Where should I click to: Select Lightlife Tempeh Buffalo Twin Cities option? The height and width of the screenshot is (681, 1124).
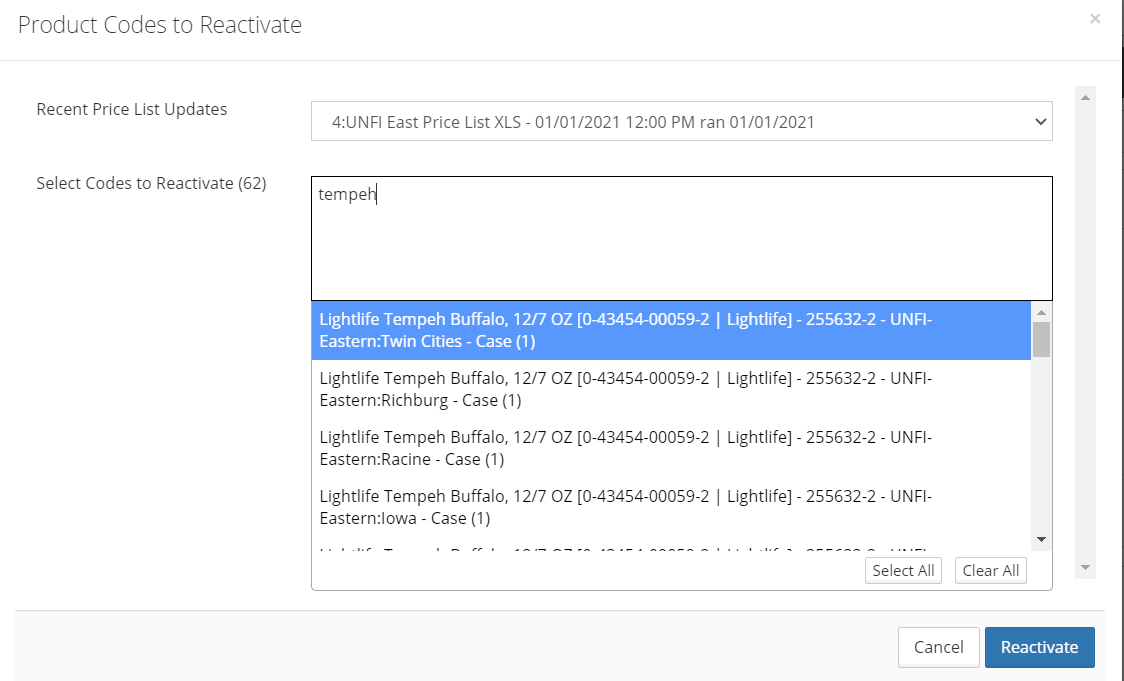coord(670,330)
